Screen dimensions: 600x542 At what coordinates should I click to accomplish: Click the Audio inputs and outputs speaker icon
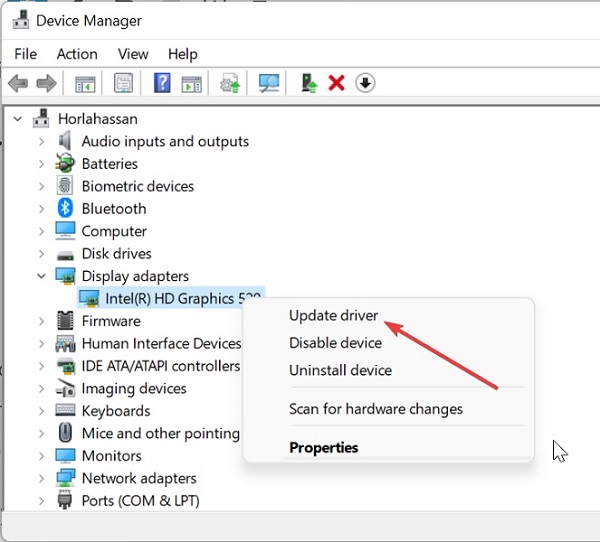point(65,140)
